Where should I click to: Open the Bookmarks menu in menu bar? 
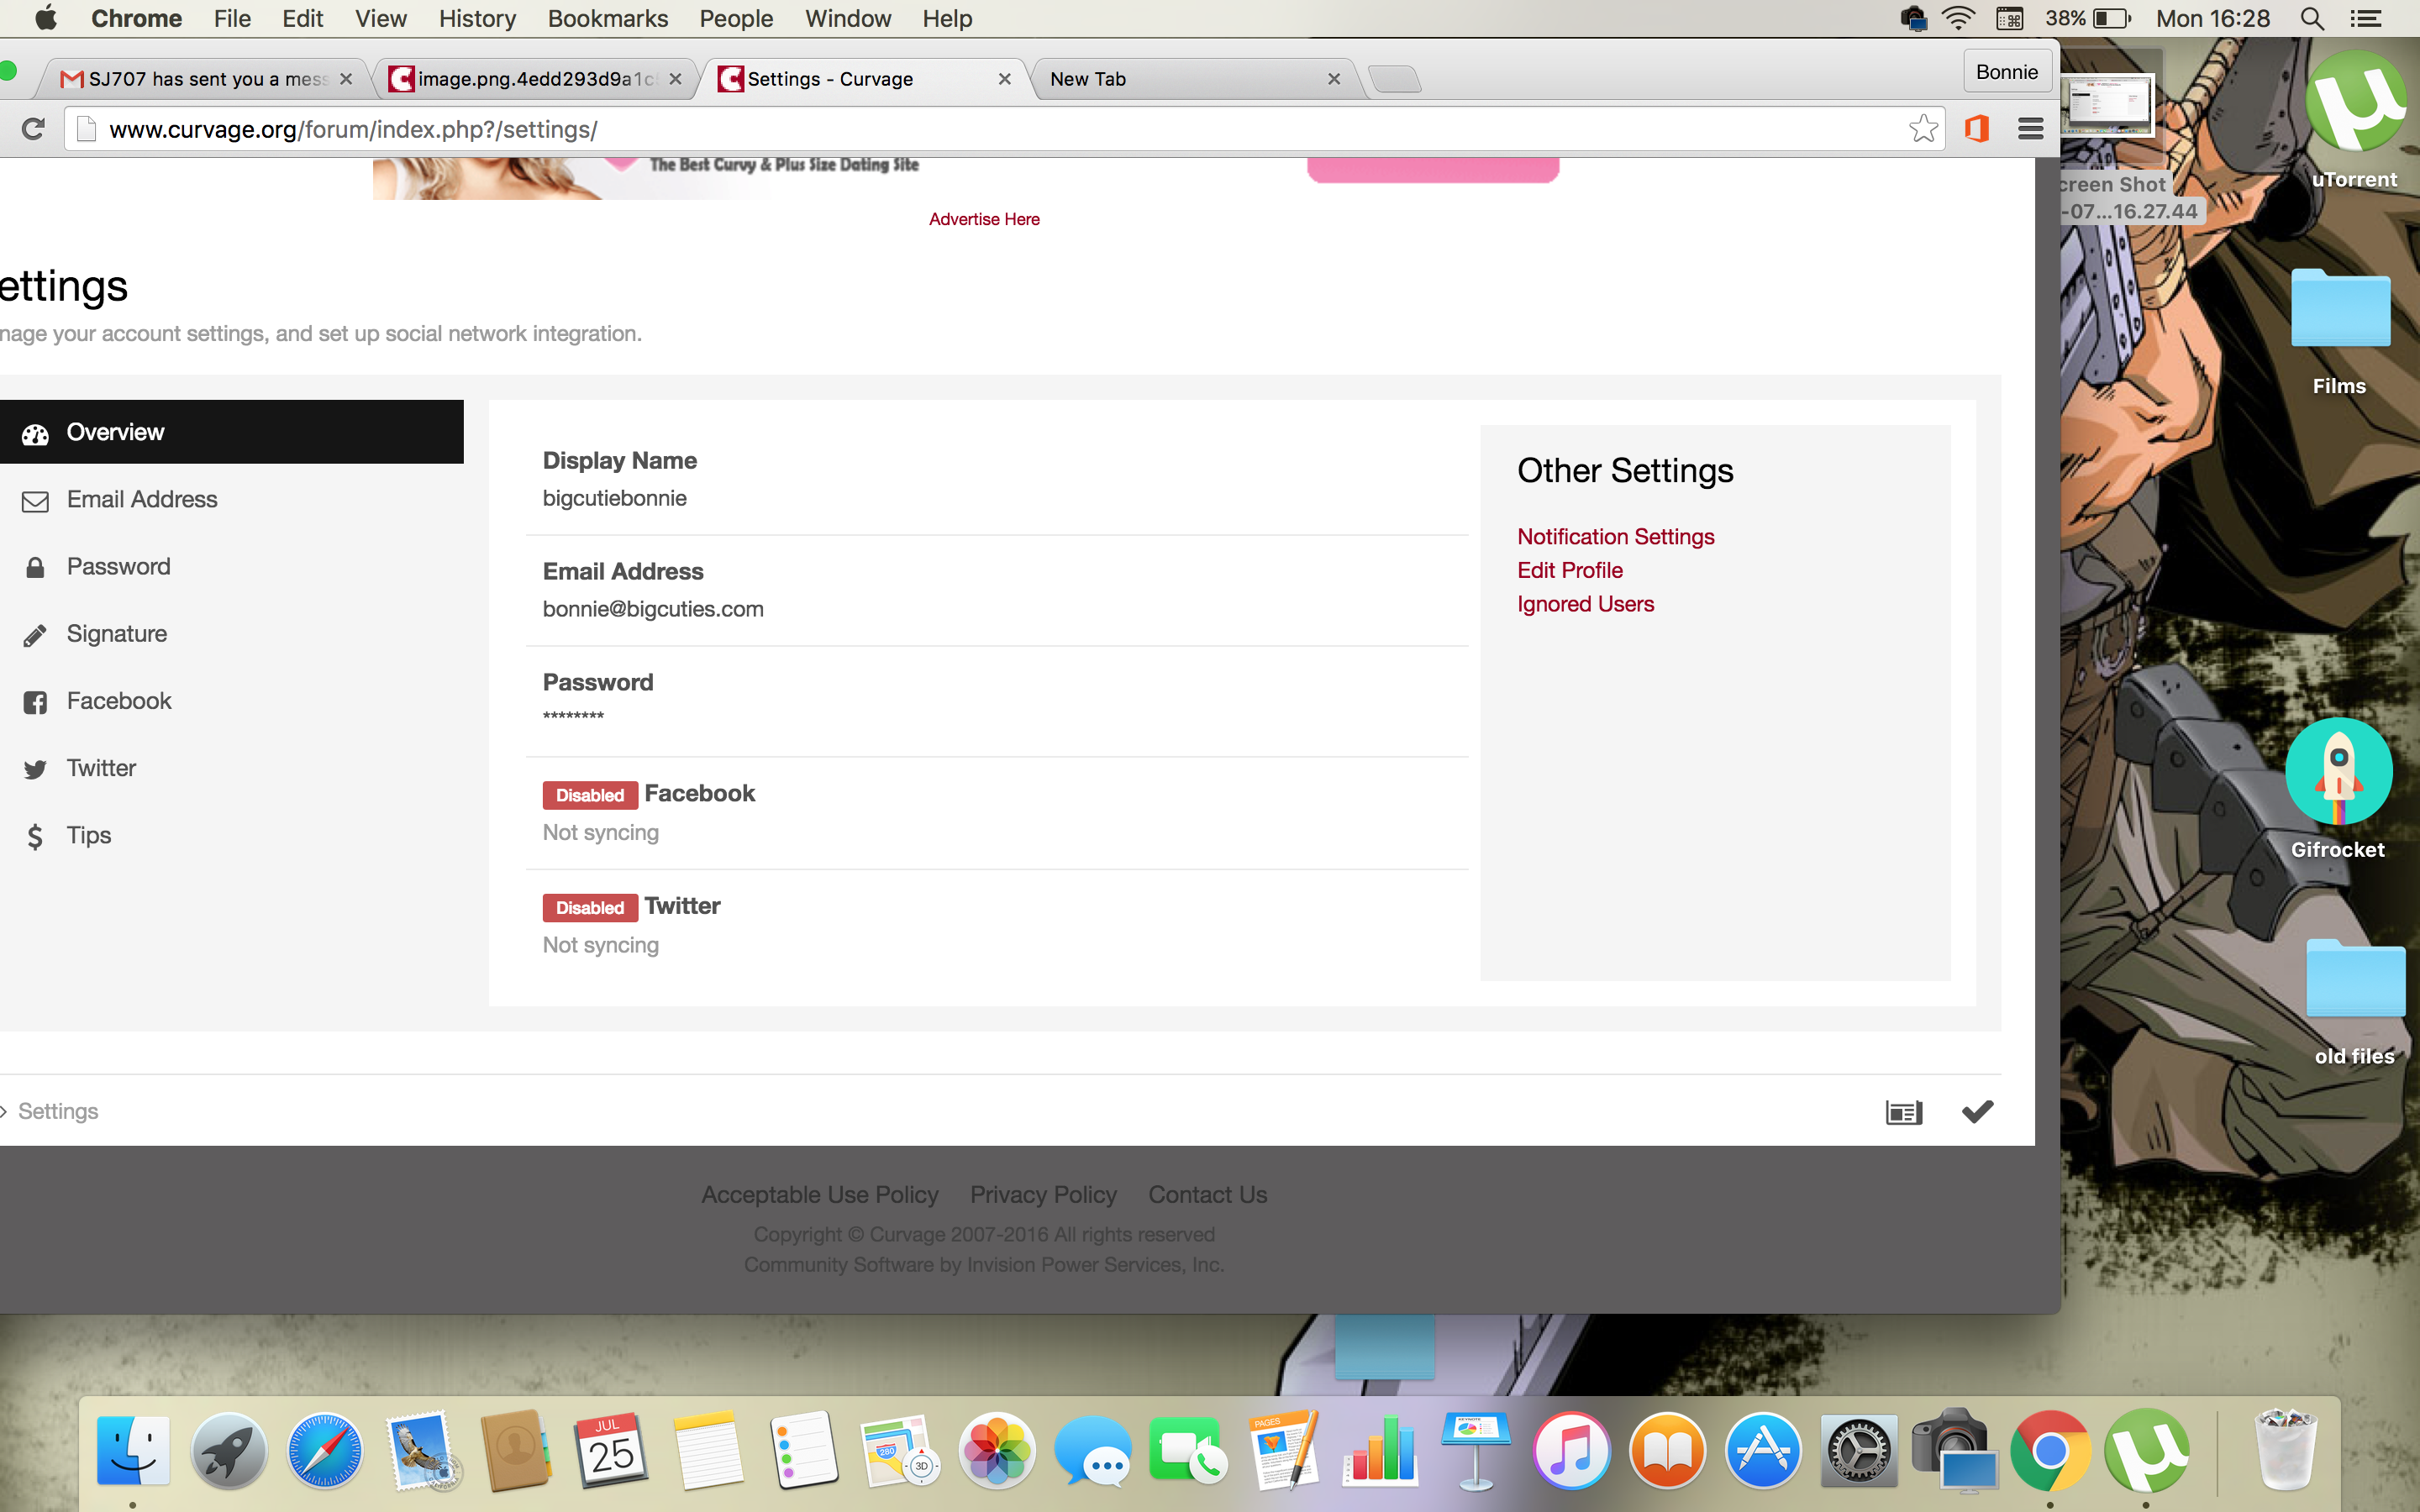pyautogui.click(x=607, y=19)
